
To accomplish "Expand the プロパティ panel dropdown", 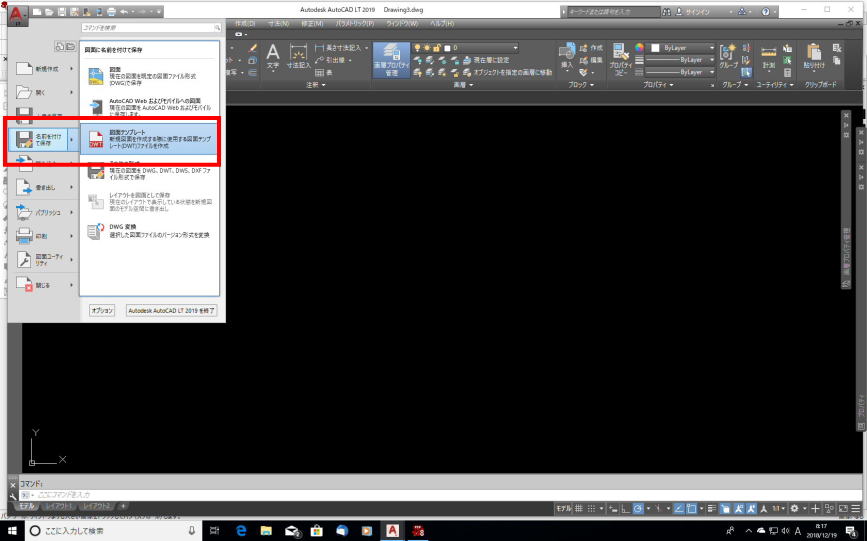I will pyautogui.click(x=658, y=85).
